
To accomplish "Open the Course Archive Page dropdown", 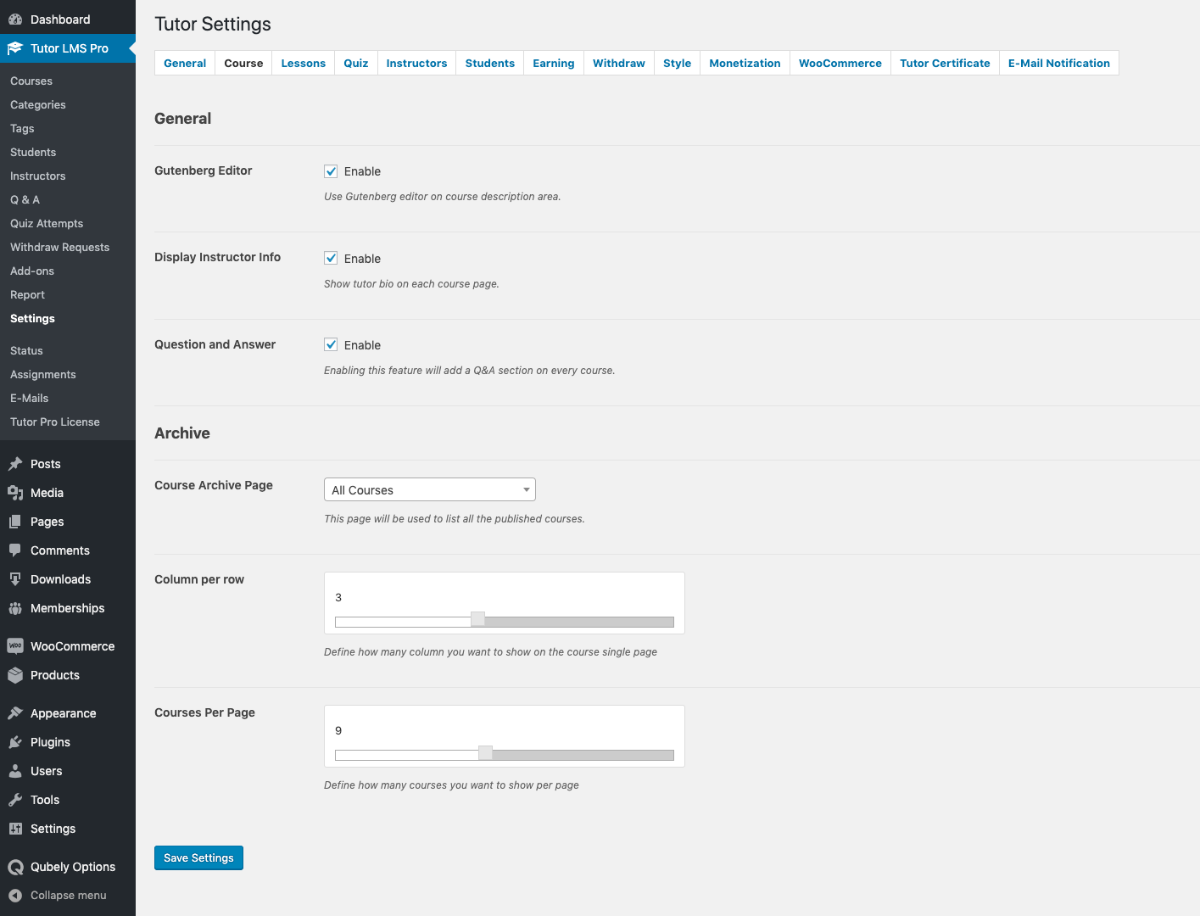I will click(x=430, y=490).
